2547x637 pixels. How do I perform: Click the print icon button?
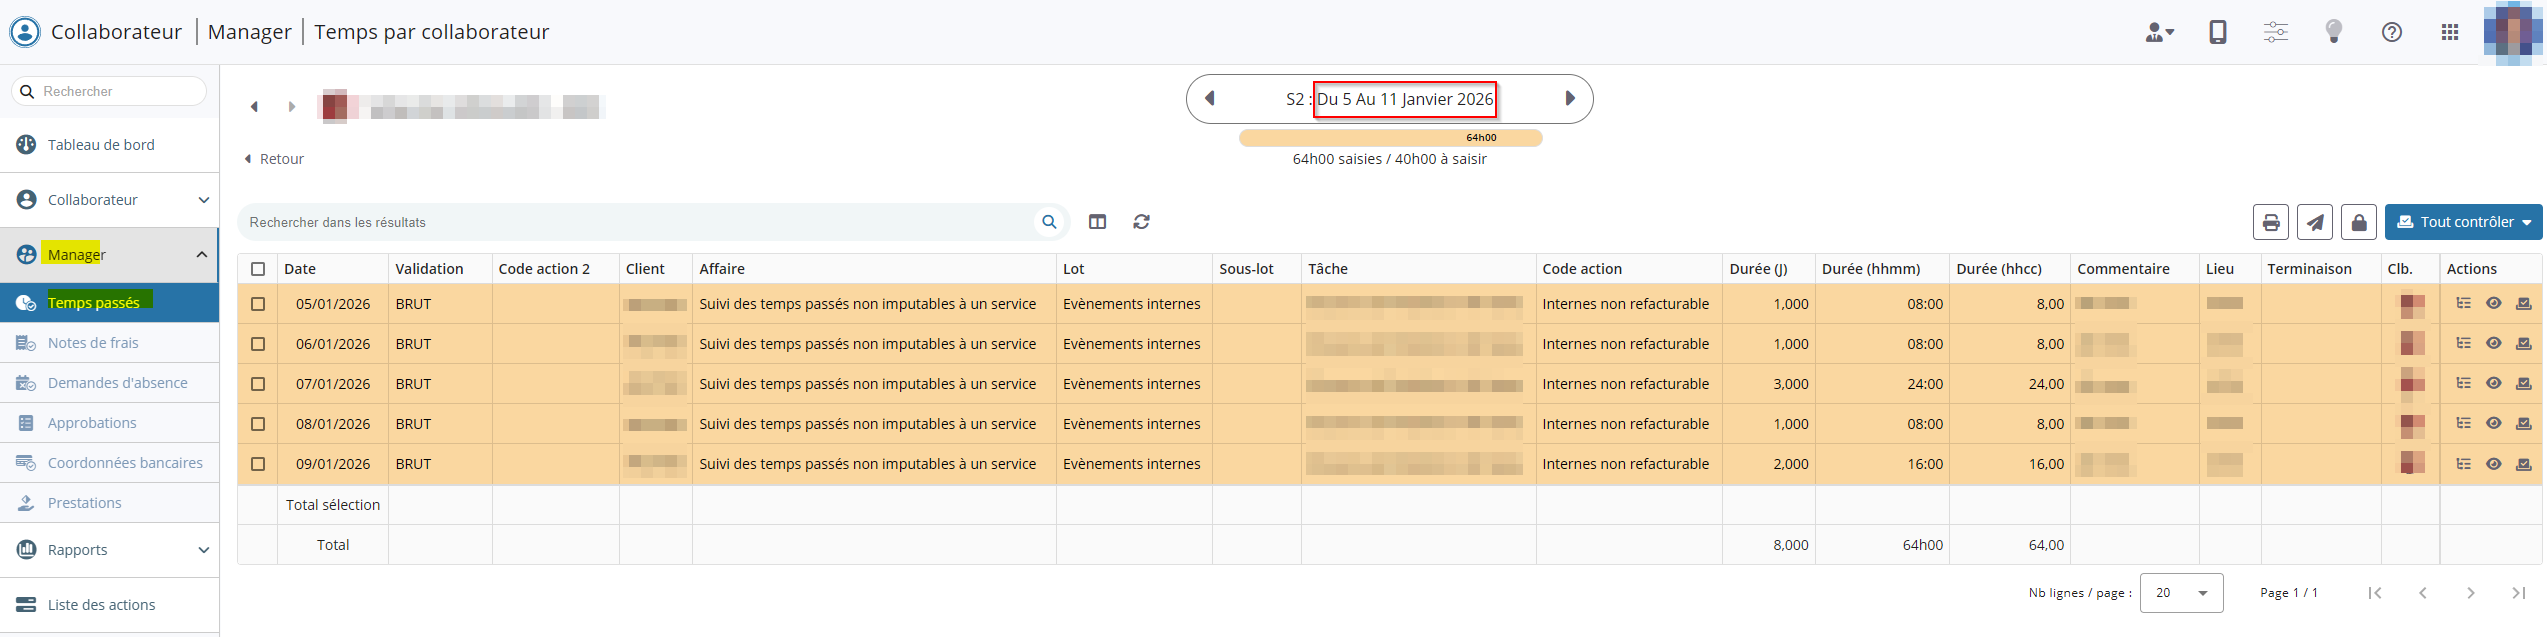(x=2270, y=222)
